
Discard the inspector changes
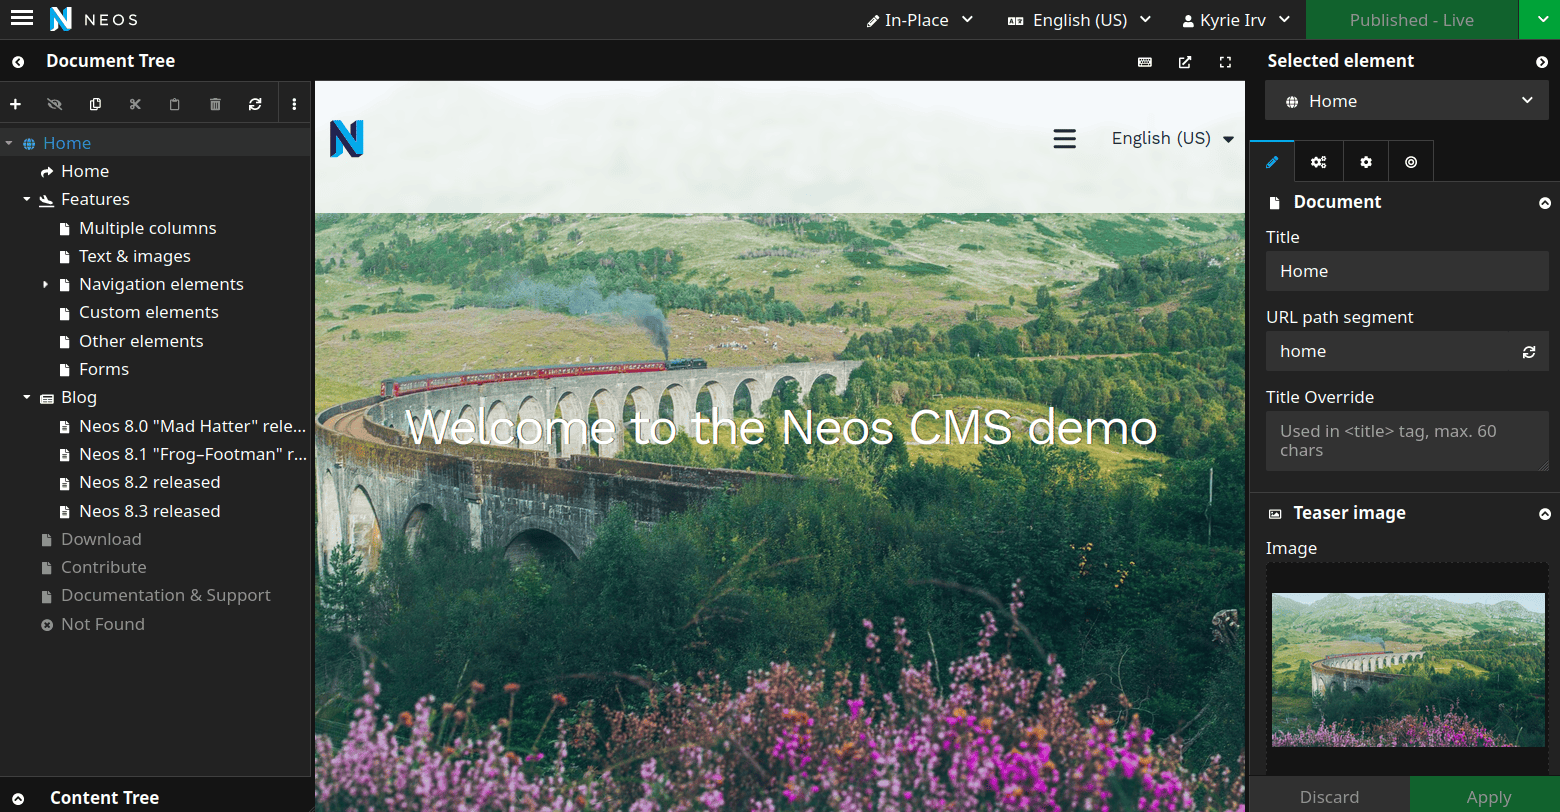tap(1329, 796)
